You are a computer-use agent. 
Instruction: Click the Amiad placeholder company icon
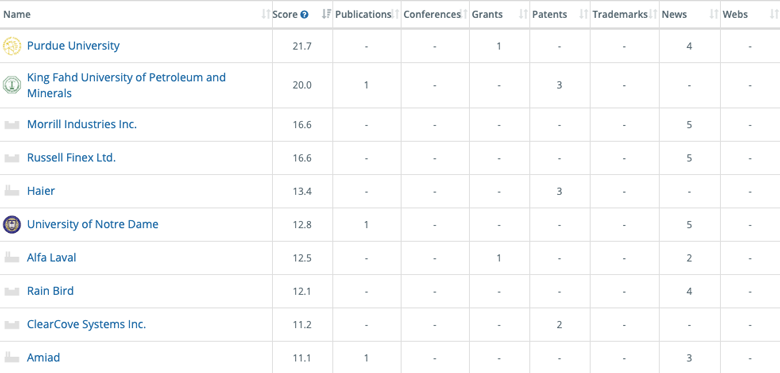11,358
